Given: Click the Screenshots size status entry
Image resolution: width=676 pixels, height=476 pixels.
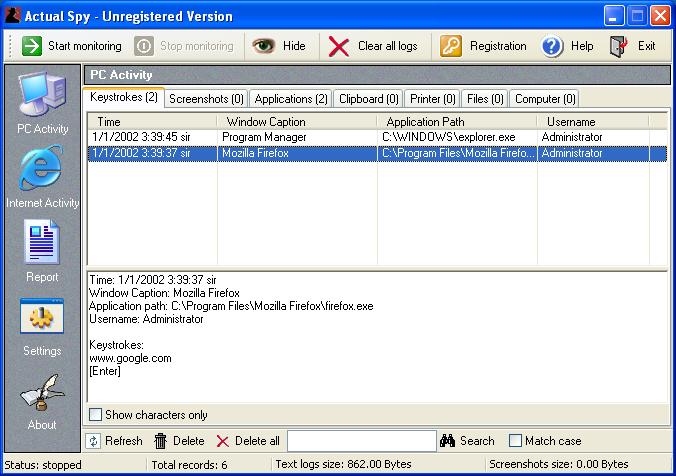Looking at the screenshot, I should [558, 464].
